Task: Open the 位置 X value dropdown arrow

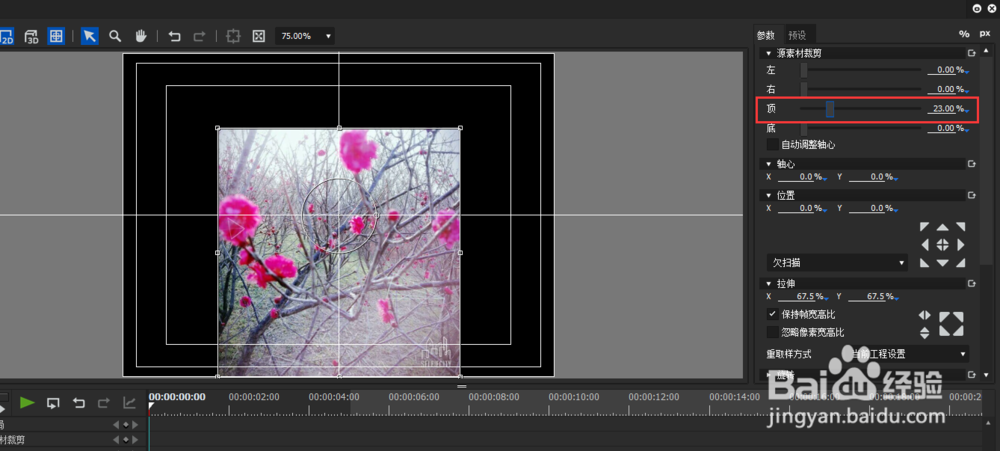Action: [825, 211]
